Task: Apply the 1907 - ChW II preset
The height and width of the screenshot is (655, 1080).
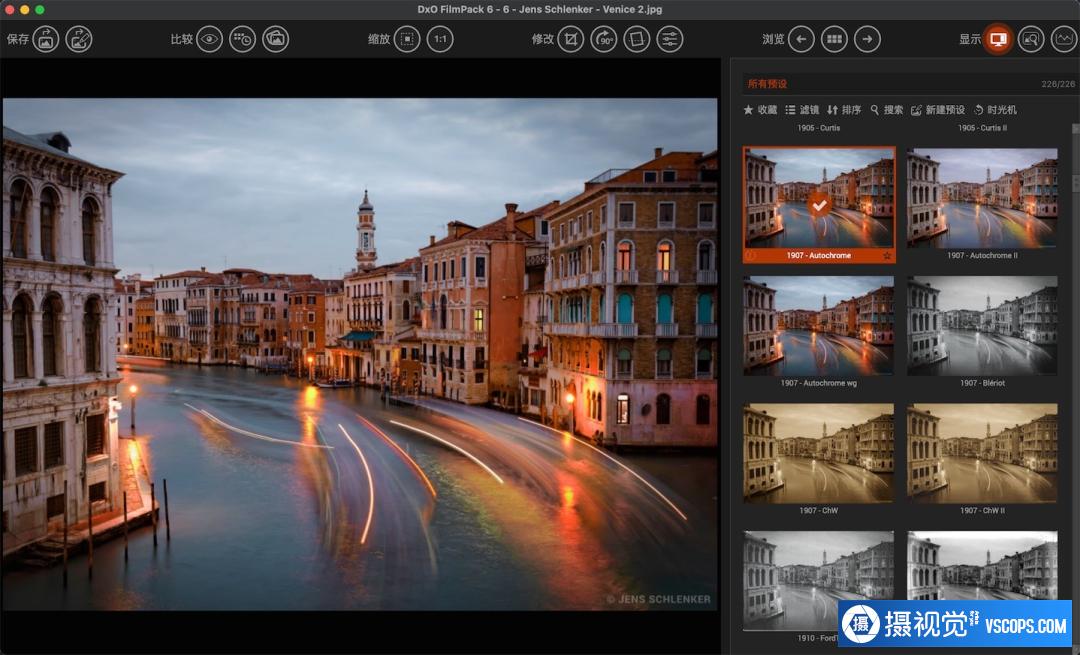Action: pyautogui.click(x=982, y=453)
